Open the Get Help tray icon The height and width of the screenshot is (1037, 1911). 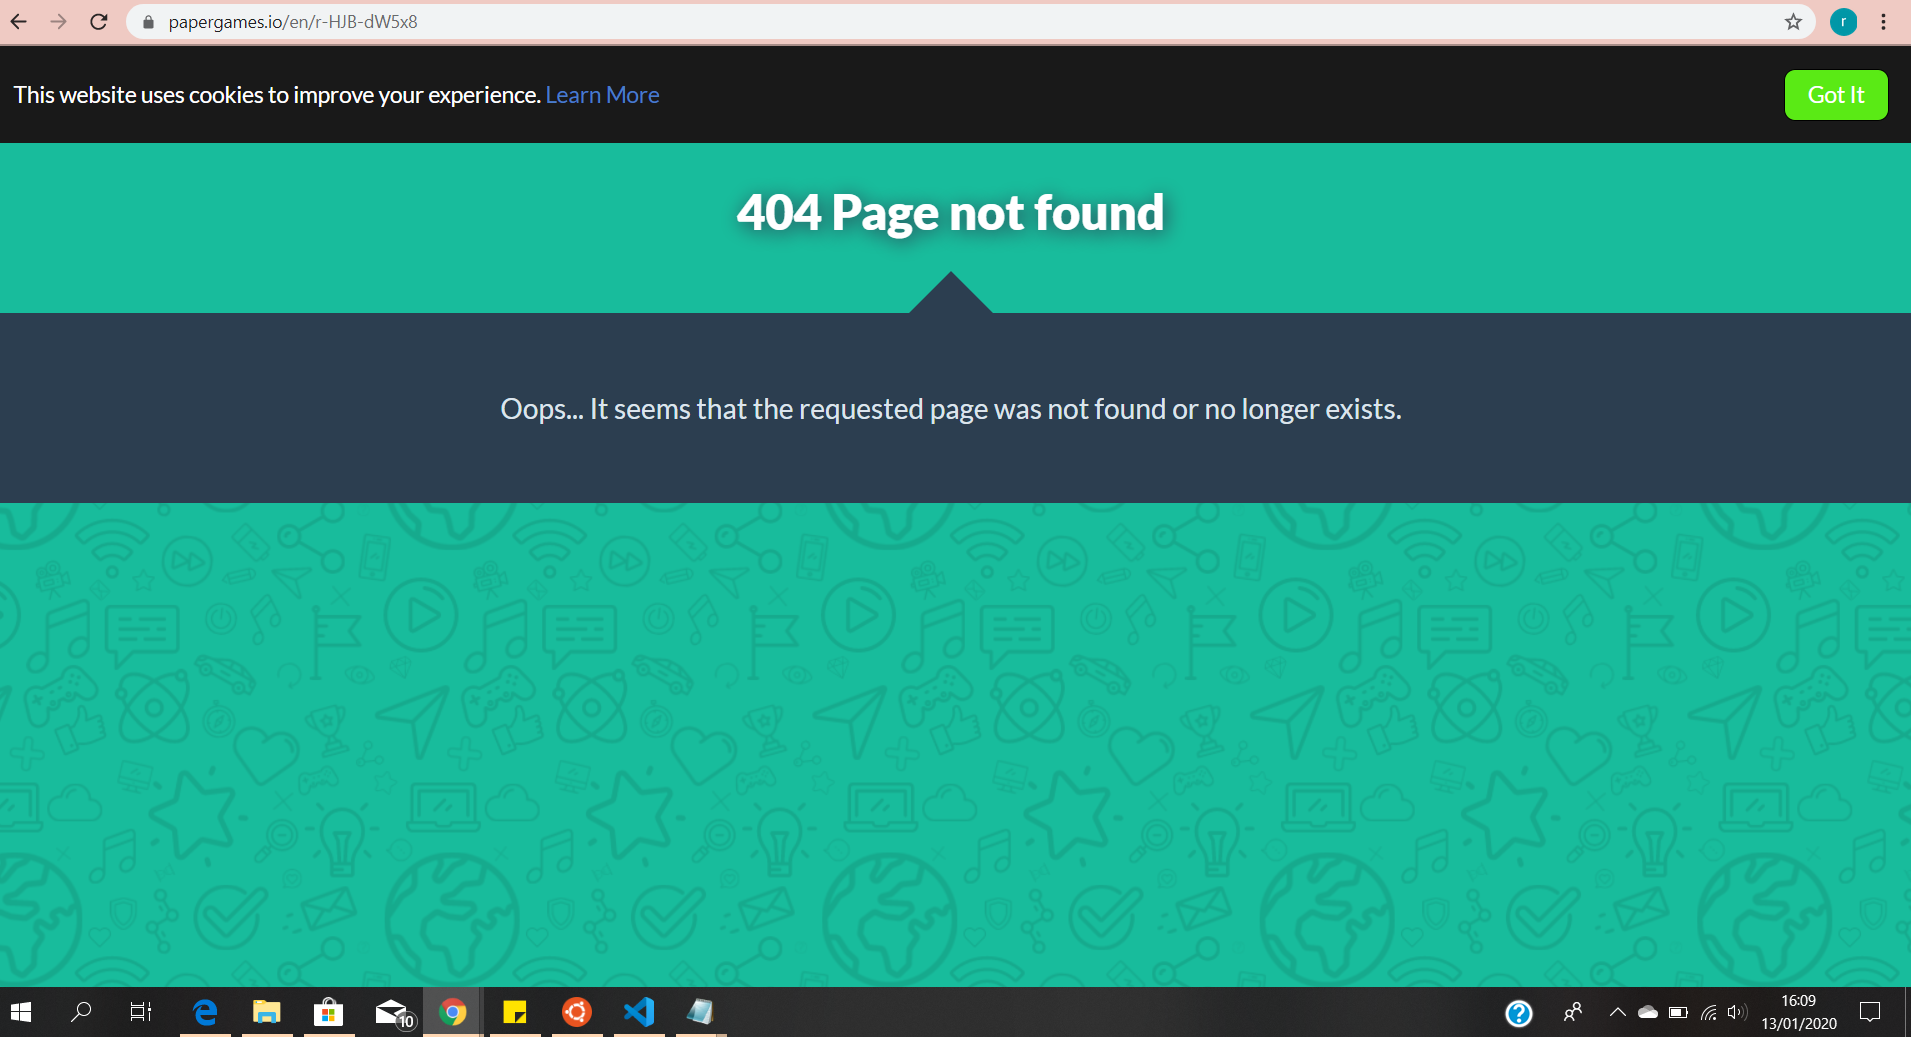1519,1013
